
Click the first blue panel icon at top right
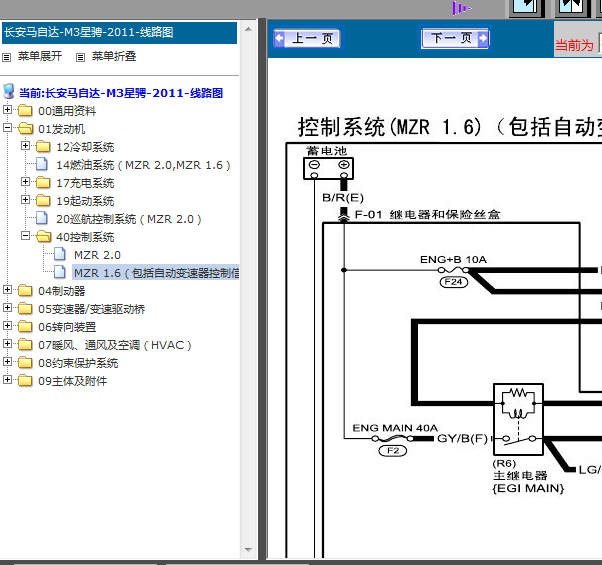527,8
